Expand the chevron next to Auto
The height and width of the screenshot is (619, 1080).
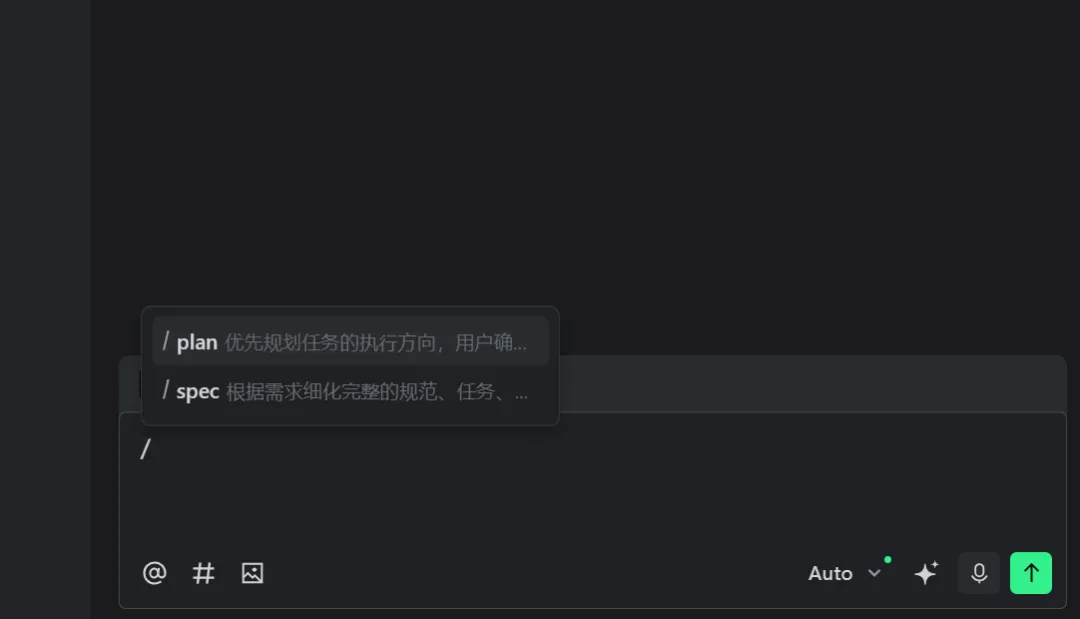[x=874, y=573]
